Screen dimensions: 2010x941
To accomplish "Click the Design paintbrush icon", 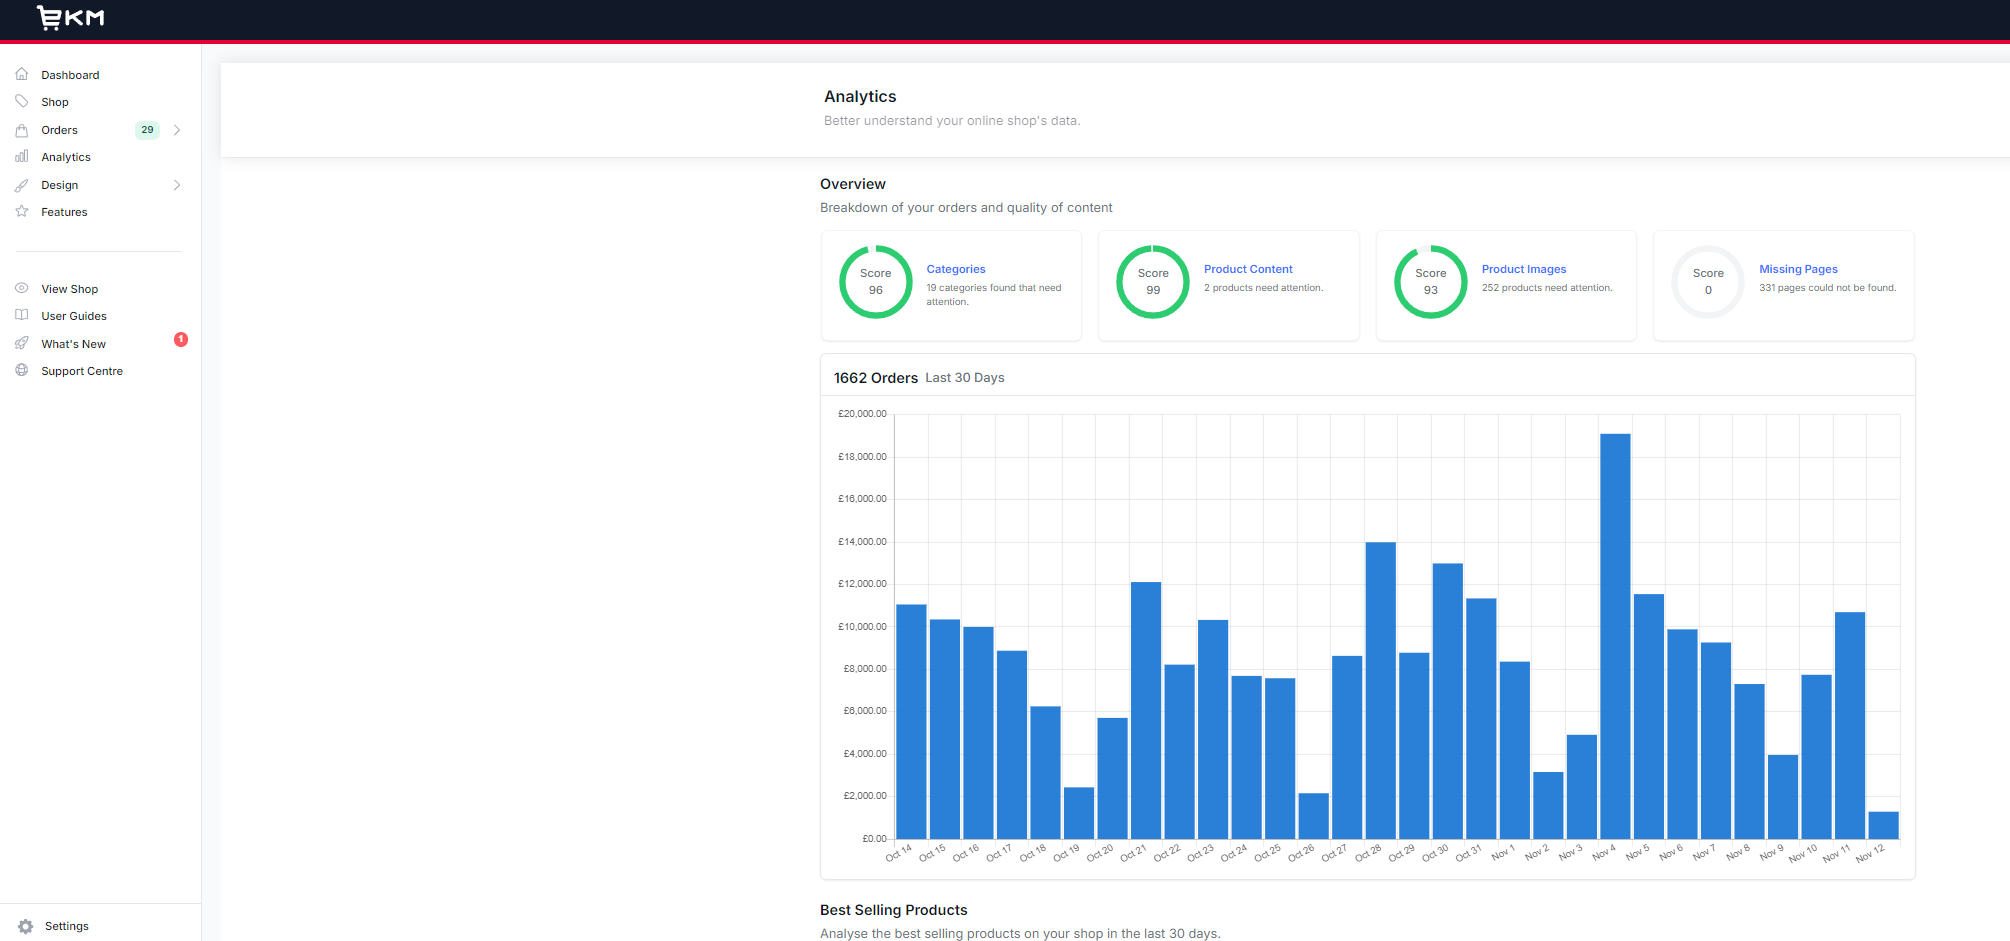I will pyautogui.click(x=22, y=185).
